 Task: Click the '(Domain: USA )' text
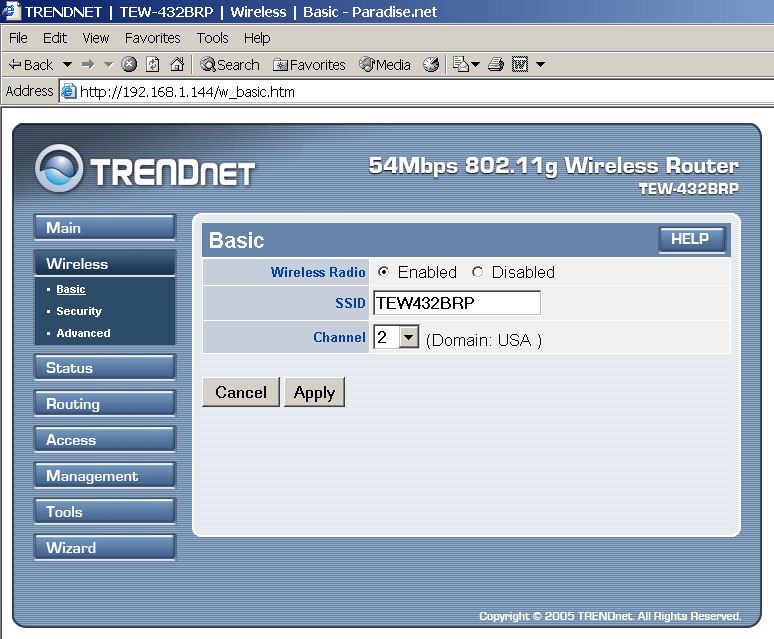(x=484, y=340)
